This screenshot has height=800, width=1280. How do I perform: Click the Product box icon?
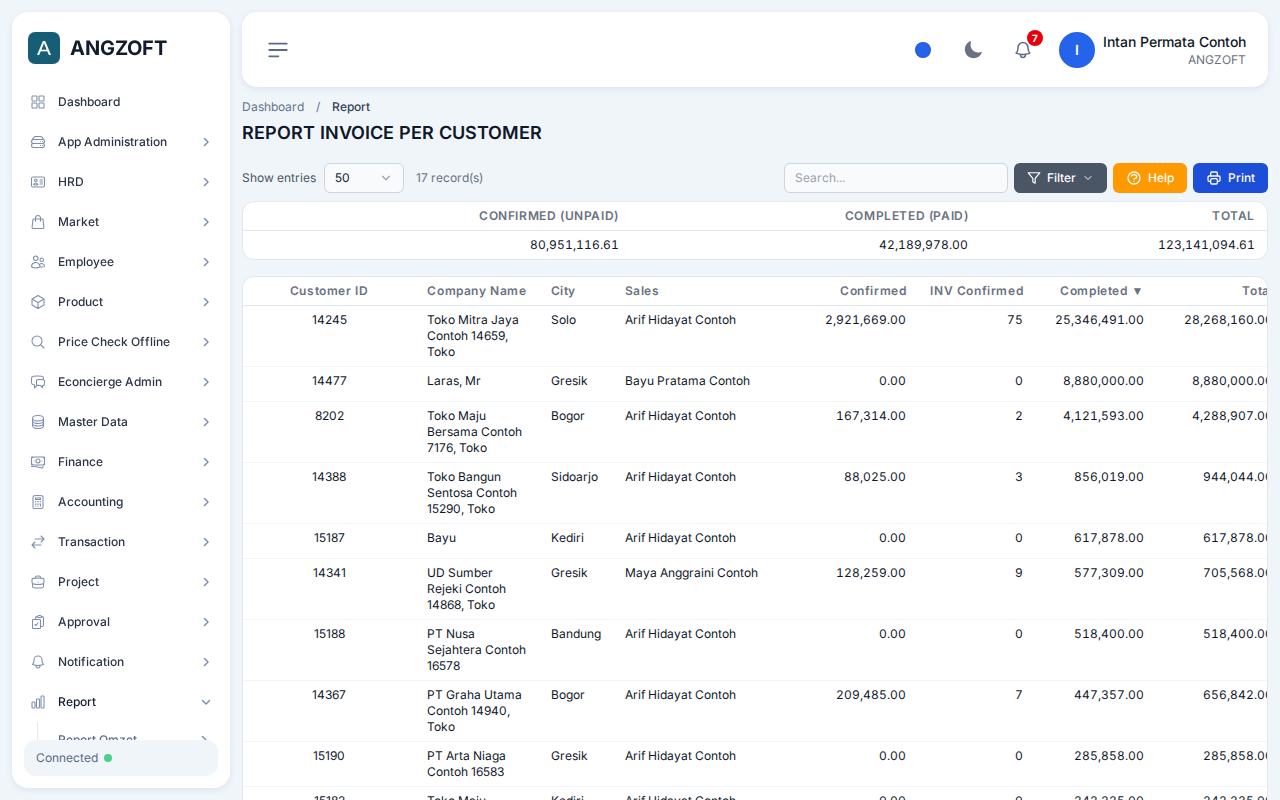click(x=38, y=302)
